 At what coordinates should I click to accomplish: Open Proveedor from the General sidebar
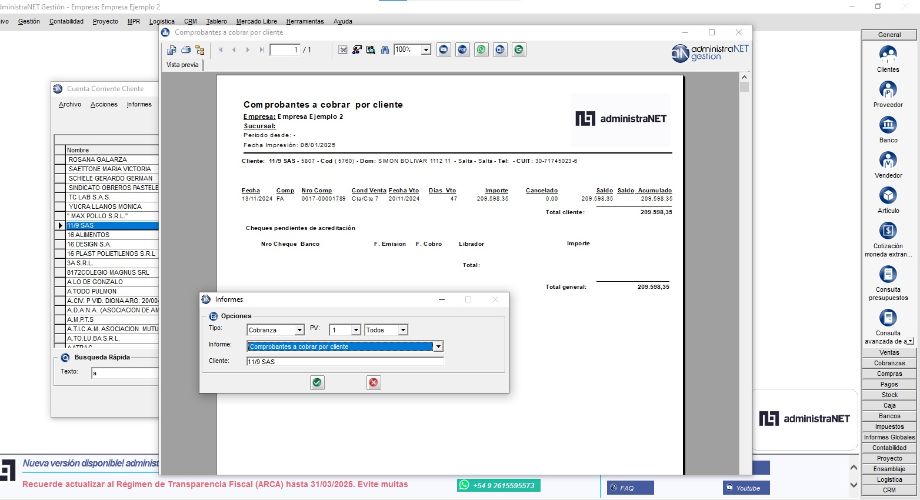(x=888, y=94)
